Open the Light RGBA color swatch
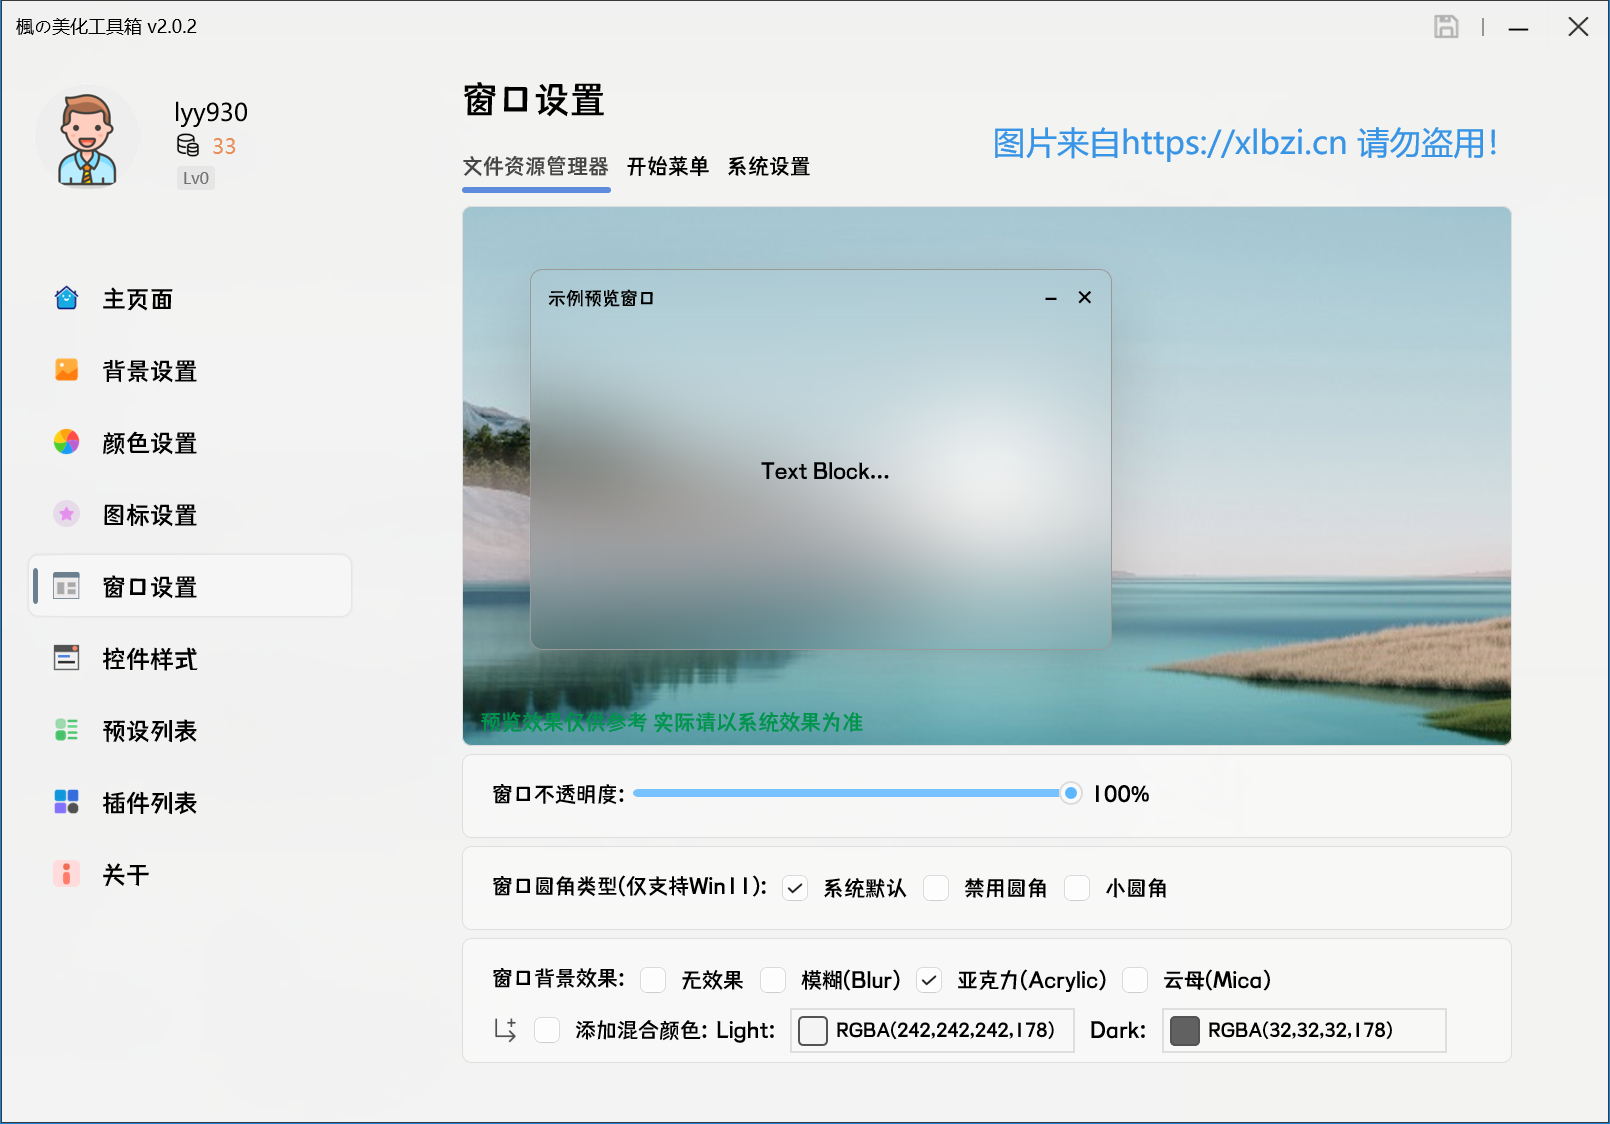The width and height of the screenshot is (1610, 1124). pos(812,1030)
